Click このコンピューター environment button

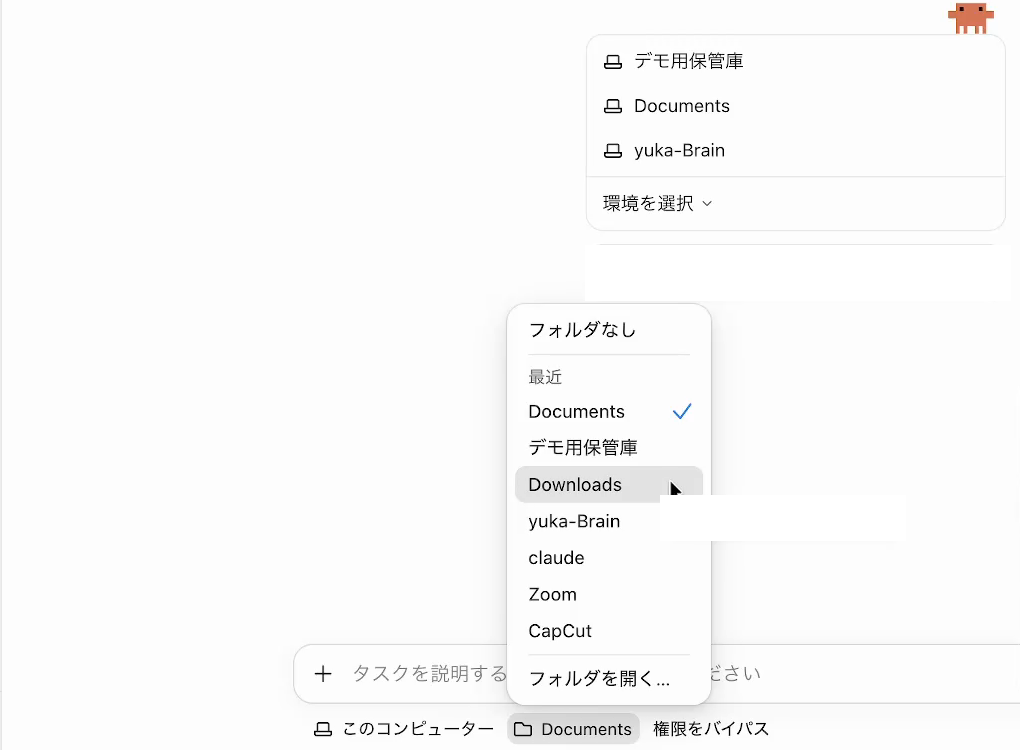point(404,729)
